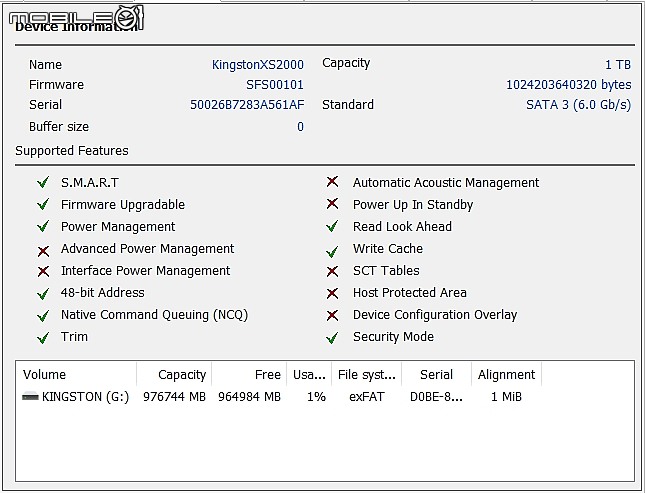Click the Read Look Ahead checkmark icon
This screenshot has width=645, height=493.
pos(332,226)
